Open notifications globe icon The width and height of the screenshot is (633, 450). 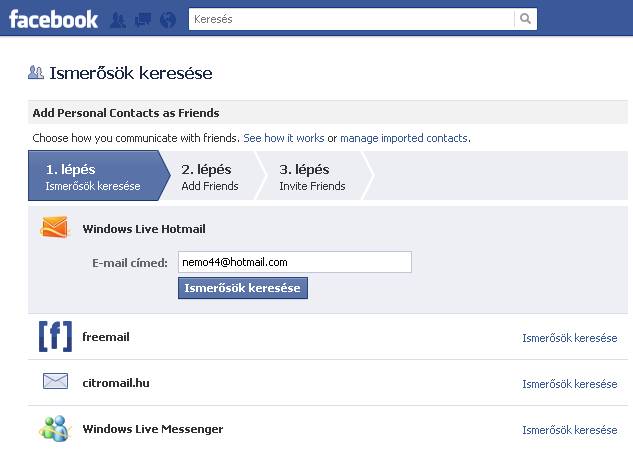[x=167, y=19]
